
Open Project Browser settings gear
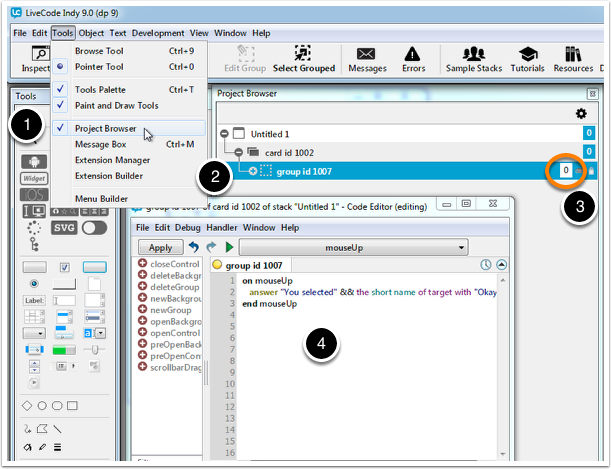point(581,114)
